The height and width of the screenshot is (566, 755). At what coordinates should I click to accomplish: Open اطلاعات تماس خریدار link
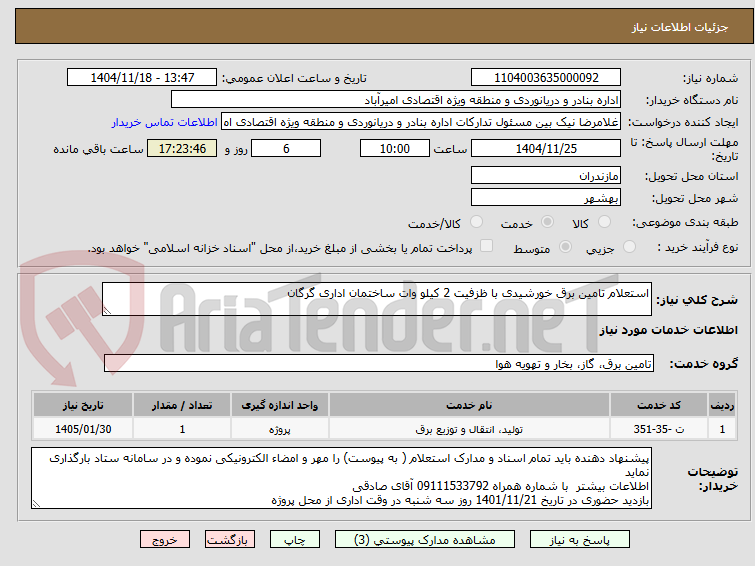click(165, 122)
